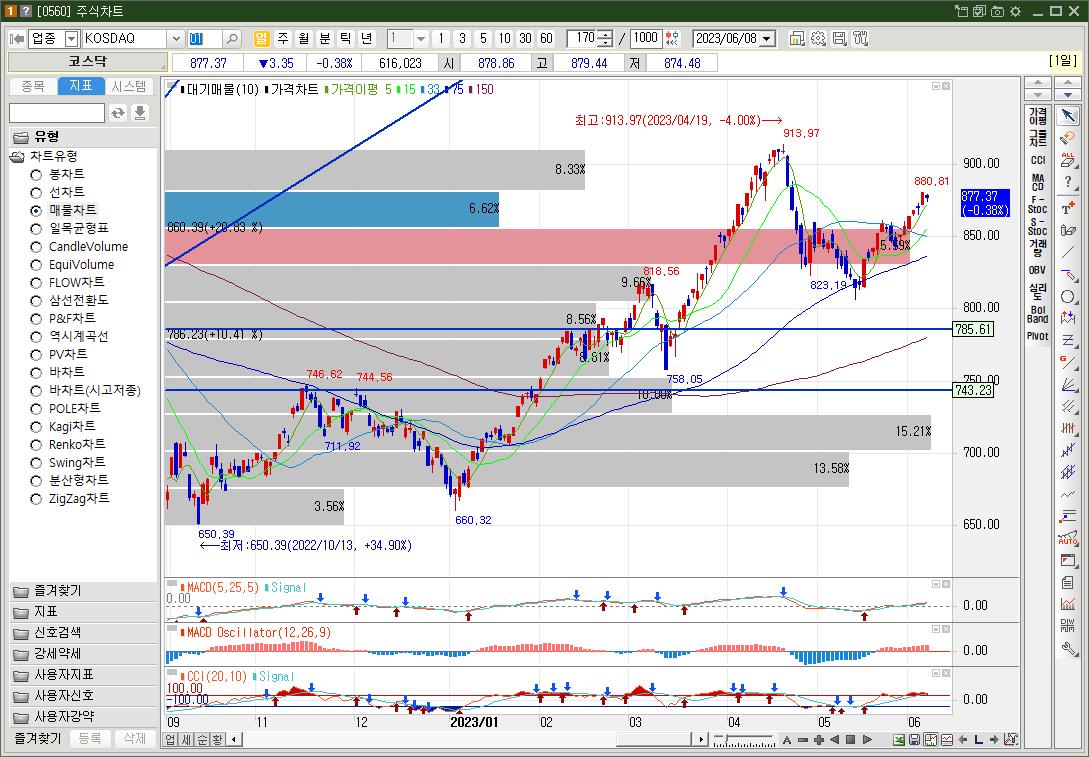1089x757 pixels.
Task: Click the play forward triangle at bottom
Action: tap(867, 740)
